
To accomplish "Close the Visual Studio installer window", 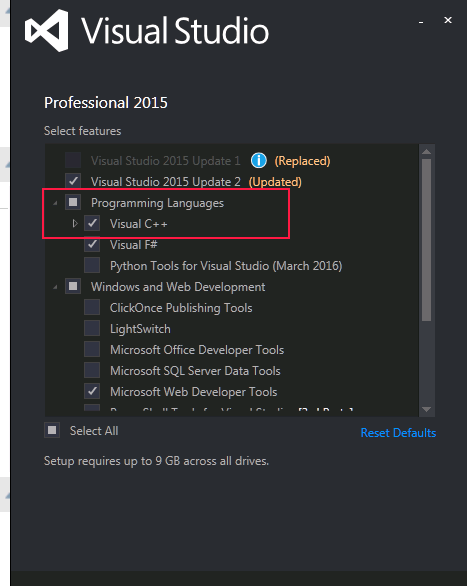I will tap(448, 20).
